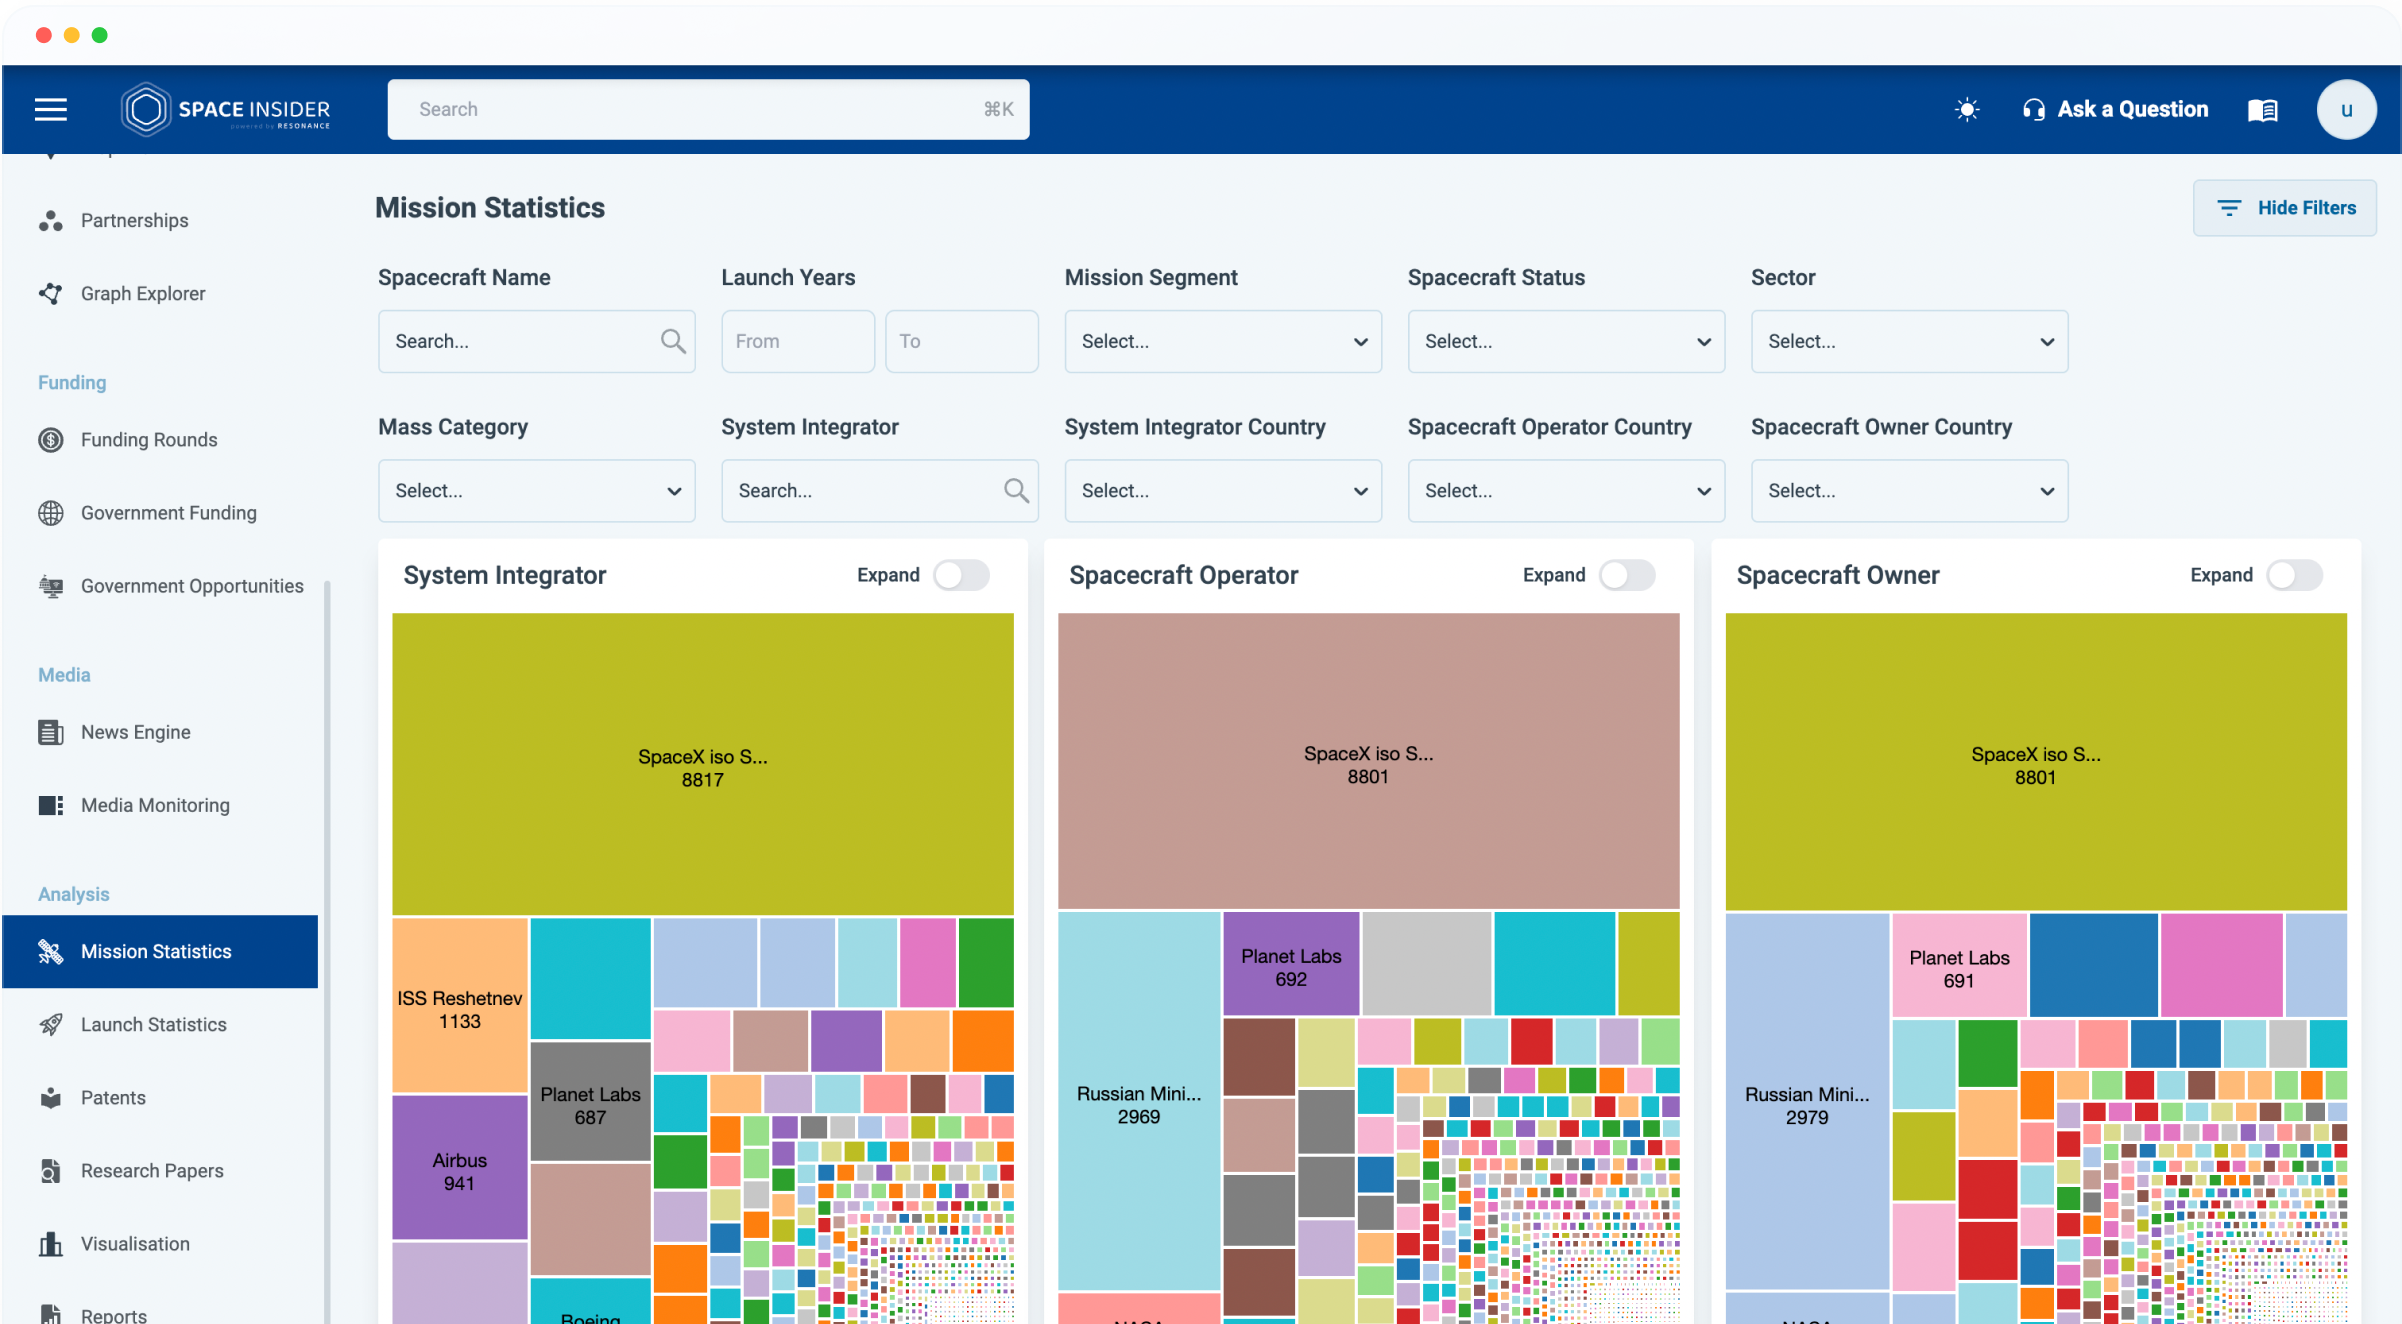Open the hamburger navigation menu
The image size is (2402, 1324).
(x=50, y=109)
